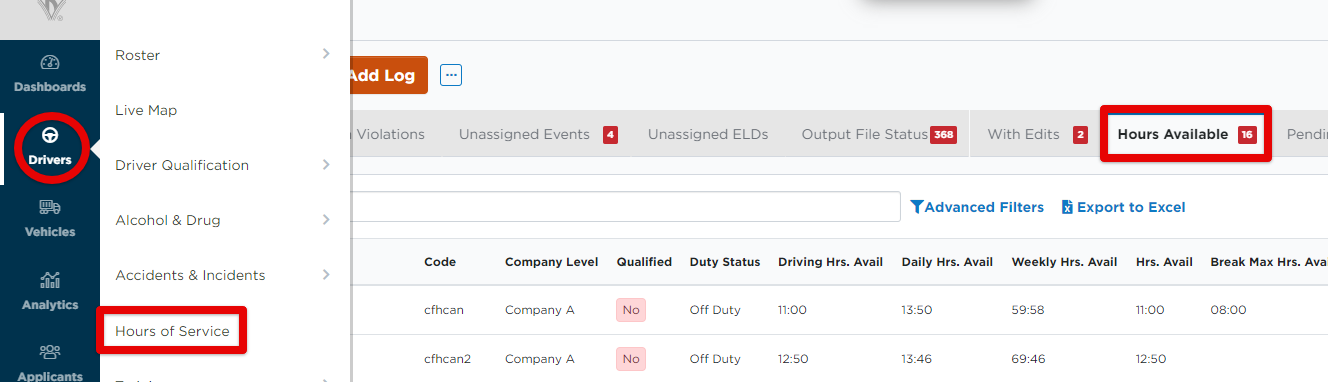Screen dimensions: 1328x382
Task: Expand the Accidents & Incidents submenu chevron
Action: point(326,274)
